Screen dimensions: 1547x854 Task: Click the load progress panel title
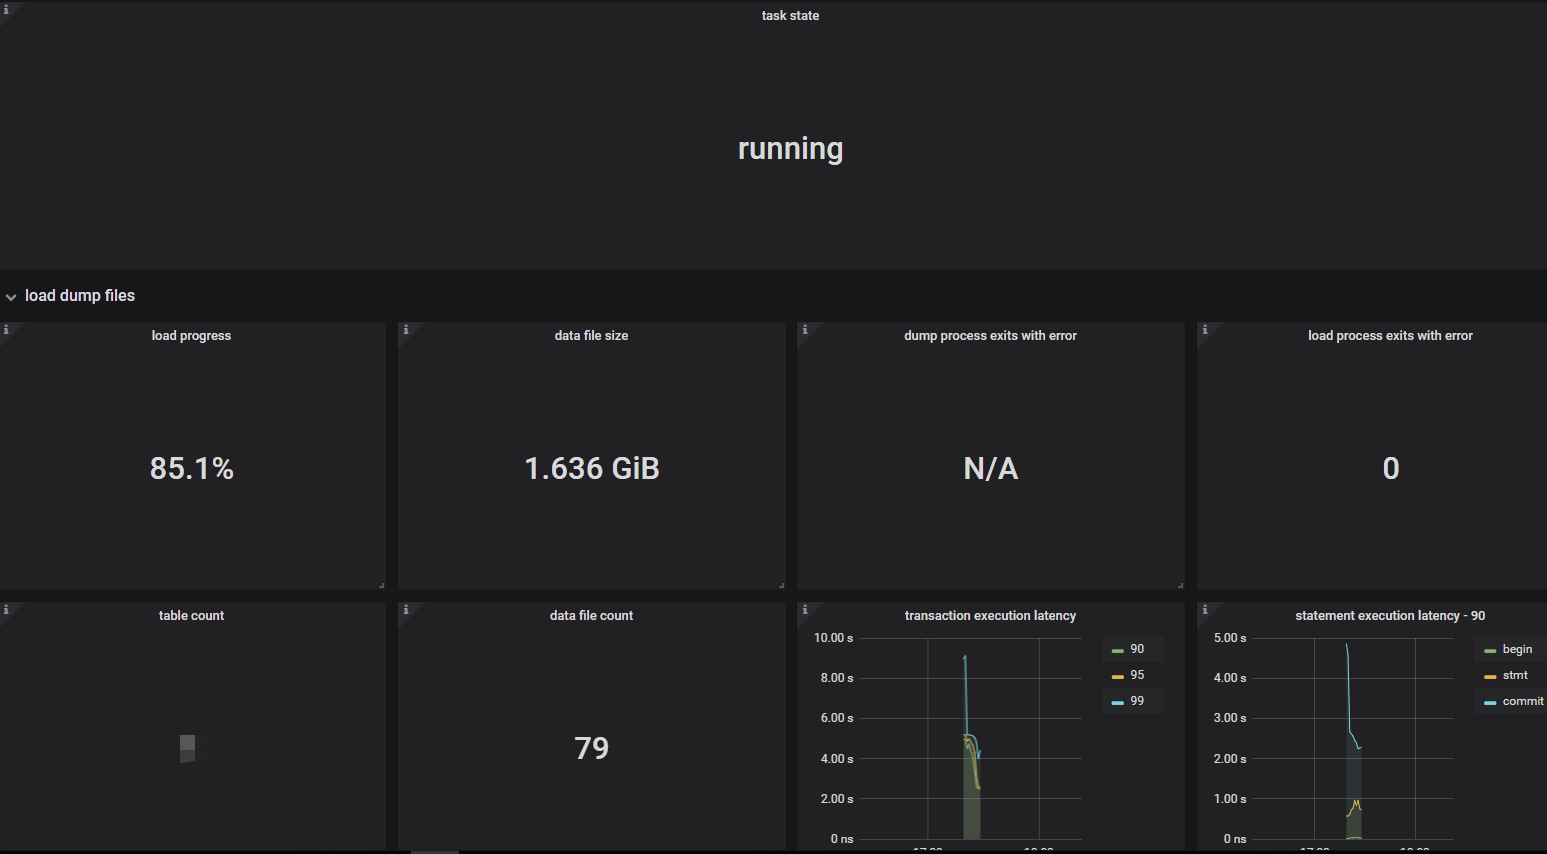(x=191, y=336)
